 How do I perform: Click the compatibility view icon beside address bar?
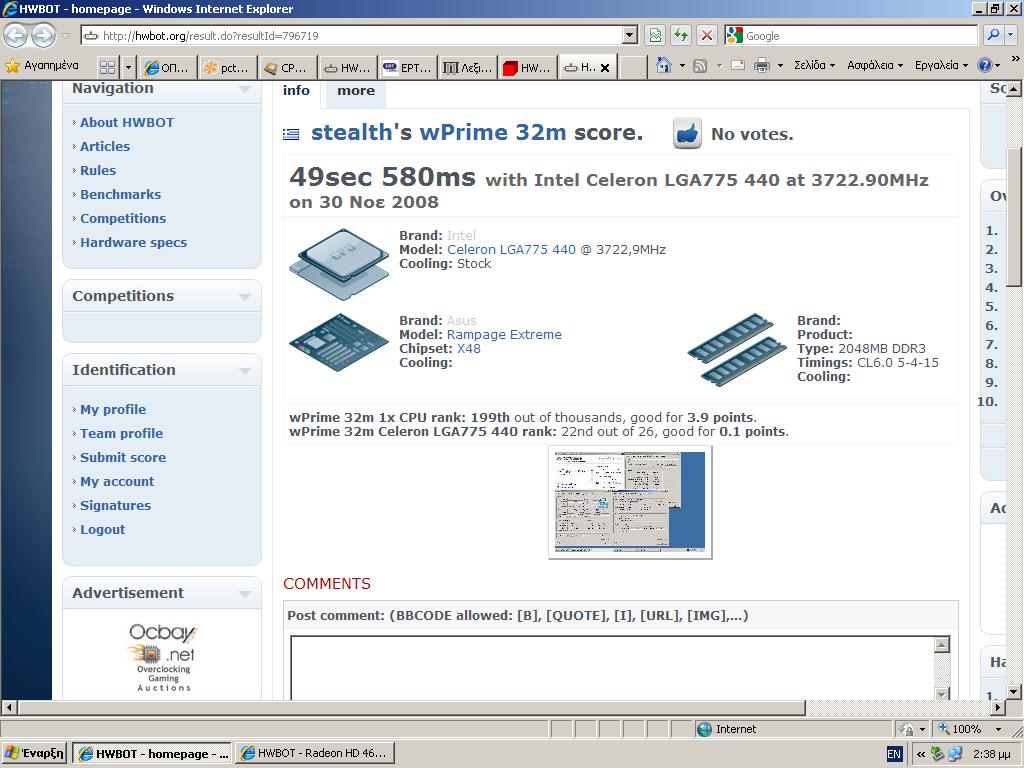coord(655,35)
